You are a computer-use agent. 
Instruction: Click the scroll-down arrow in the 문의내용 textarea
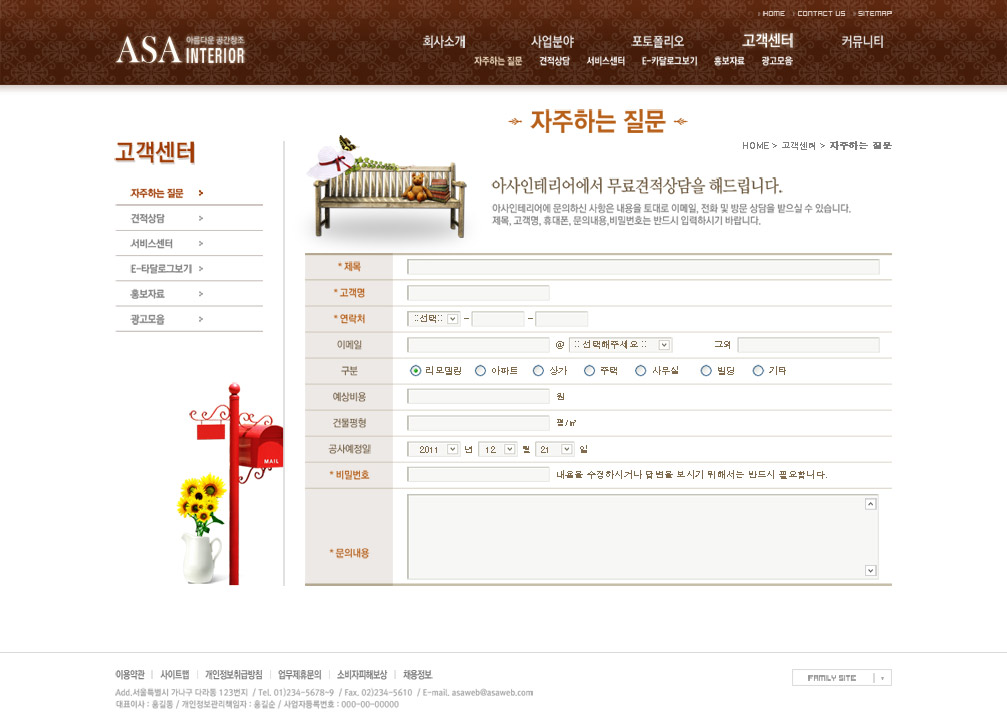870,570
